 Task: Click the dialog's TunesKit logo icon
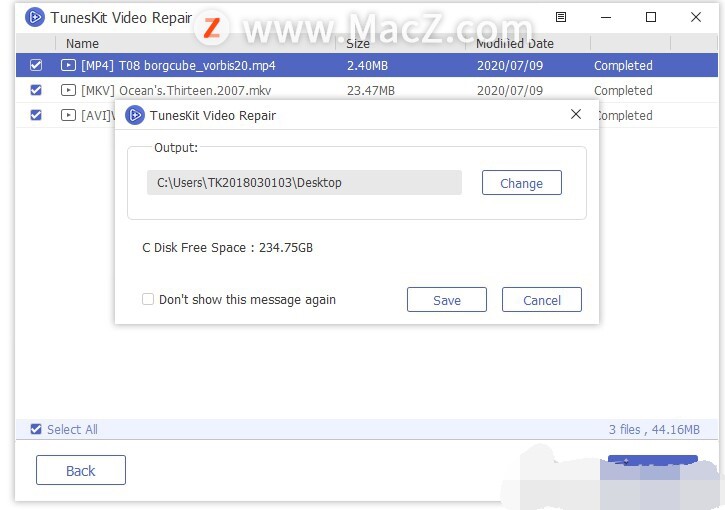pyautogui.click(x=135, y=115)
